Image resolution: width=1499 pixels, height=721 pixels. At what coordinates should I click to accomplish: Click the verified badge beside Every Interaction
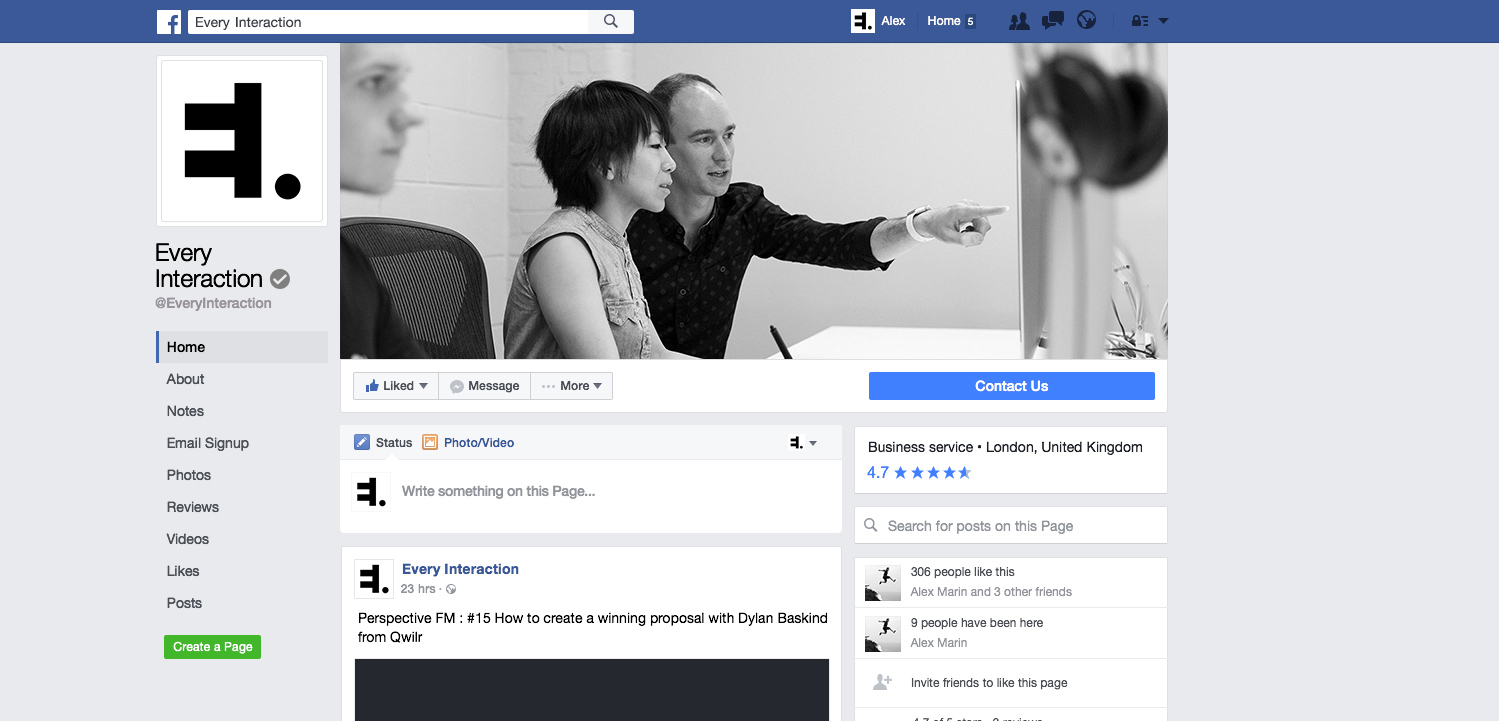pyautogui.click(x=280, y=279)
